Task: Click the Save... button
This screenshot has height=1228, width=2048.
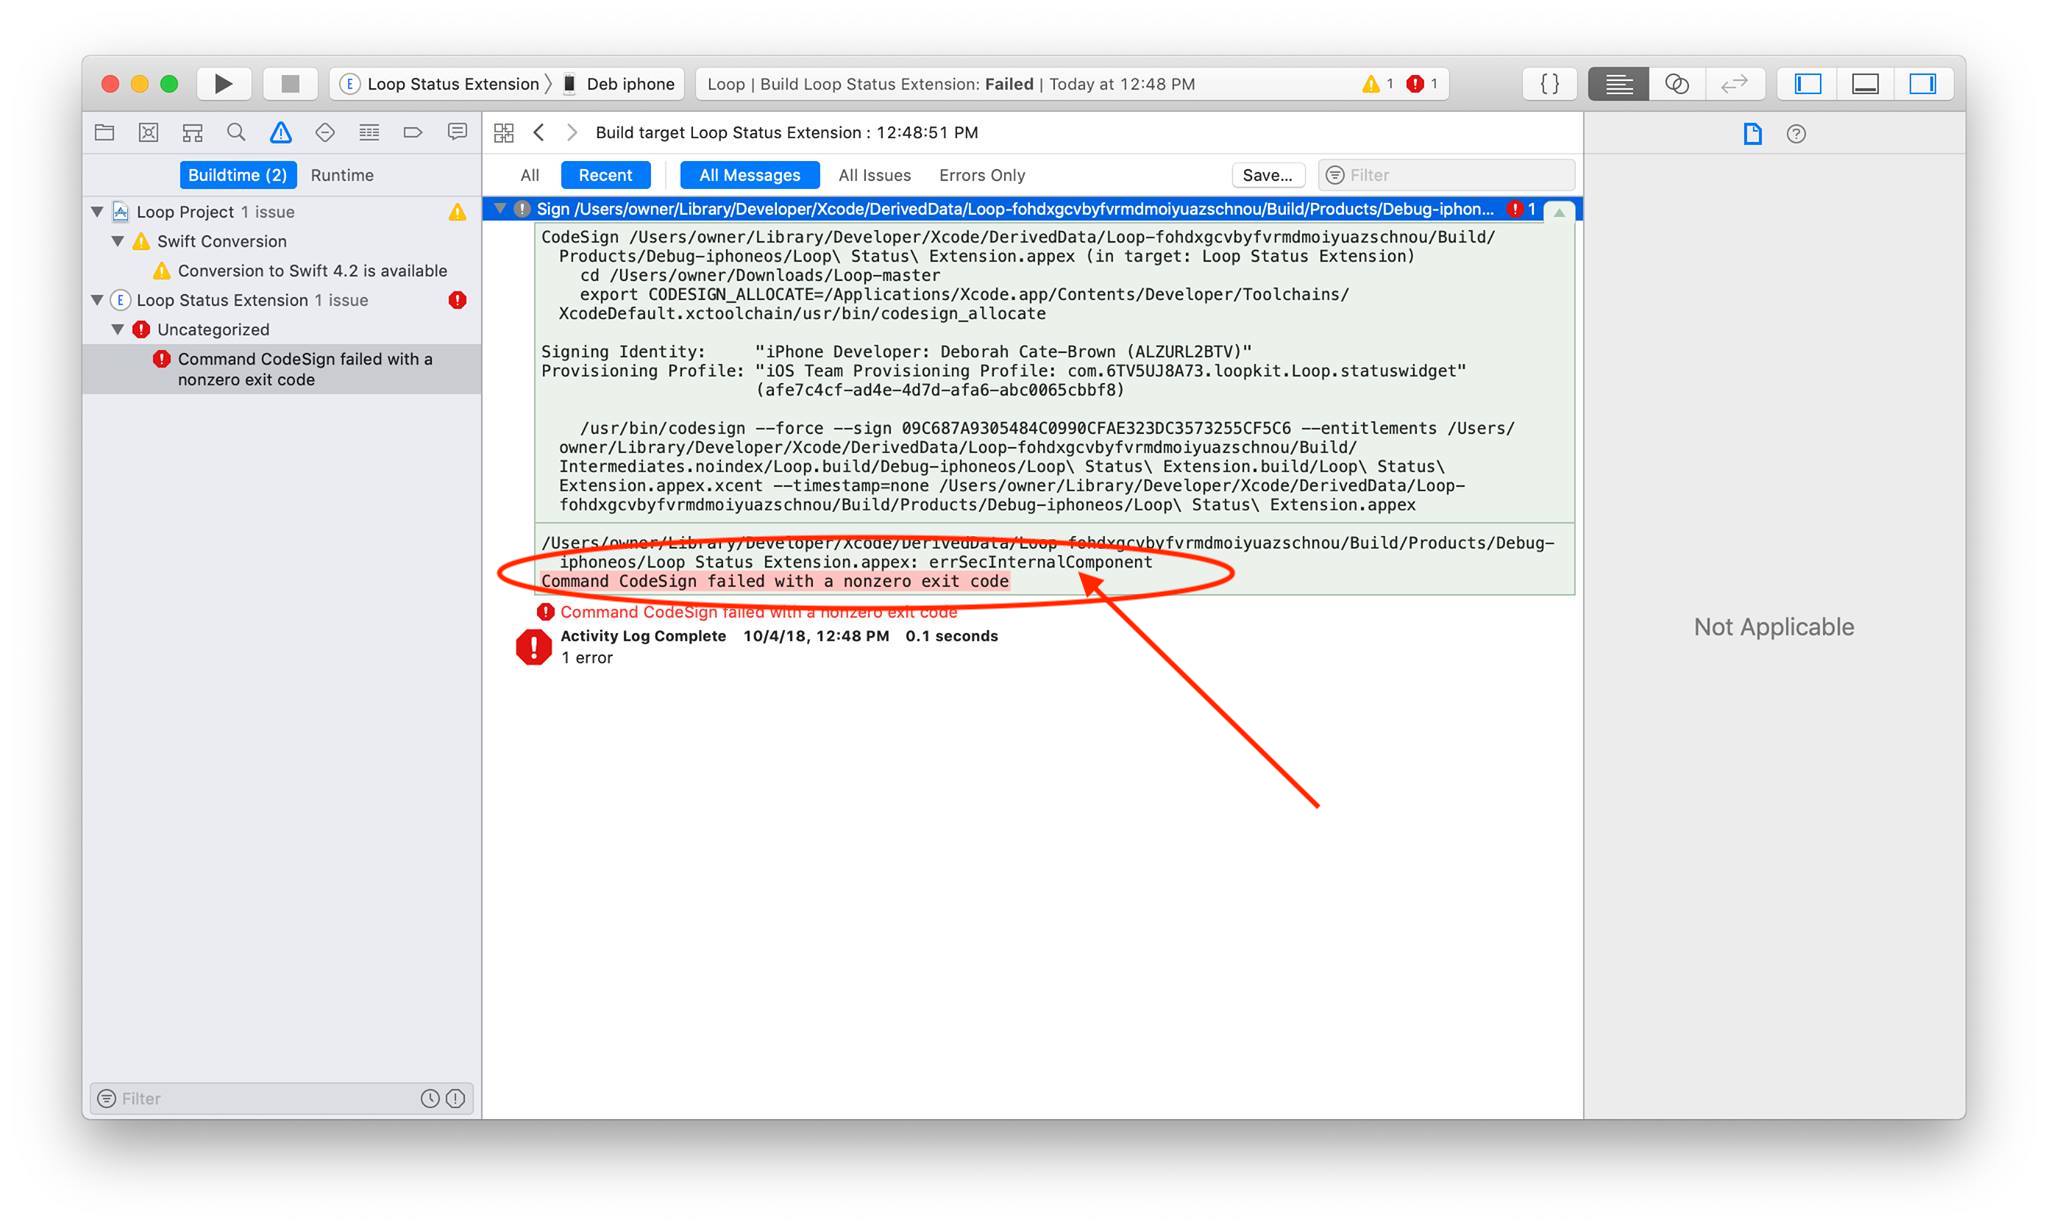Action: [1267, 175]
